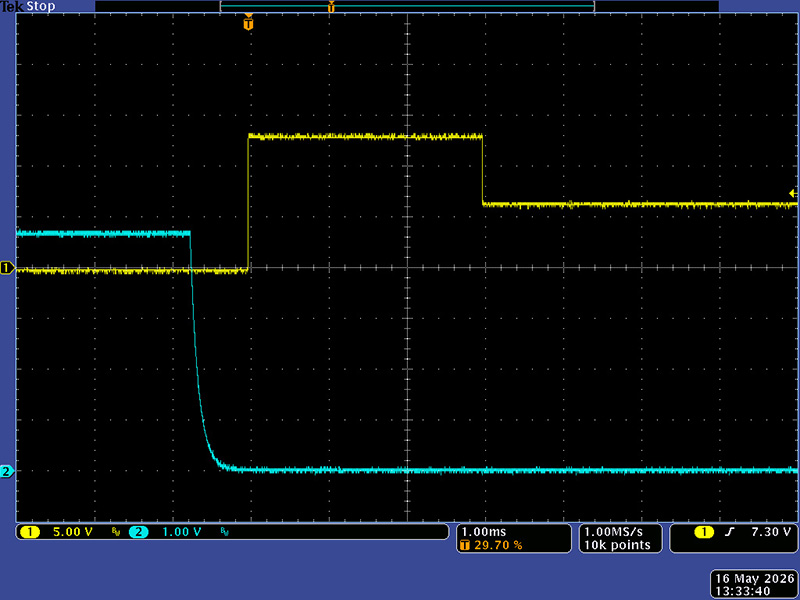
Task: Click the date and time display
Action: (755, 585)
